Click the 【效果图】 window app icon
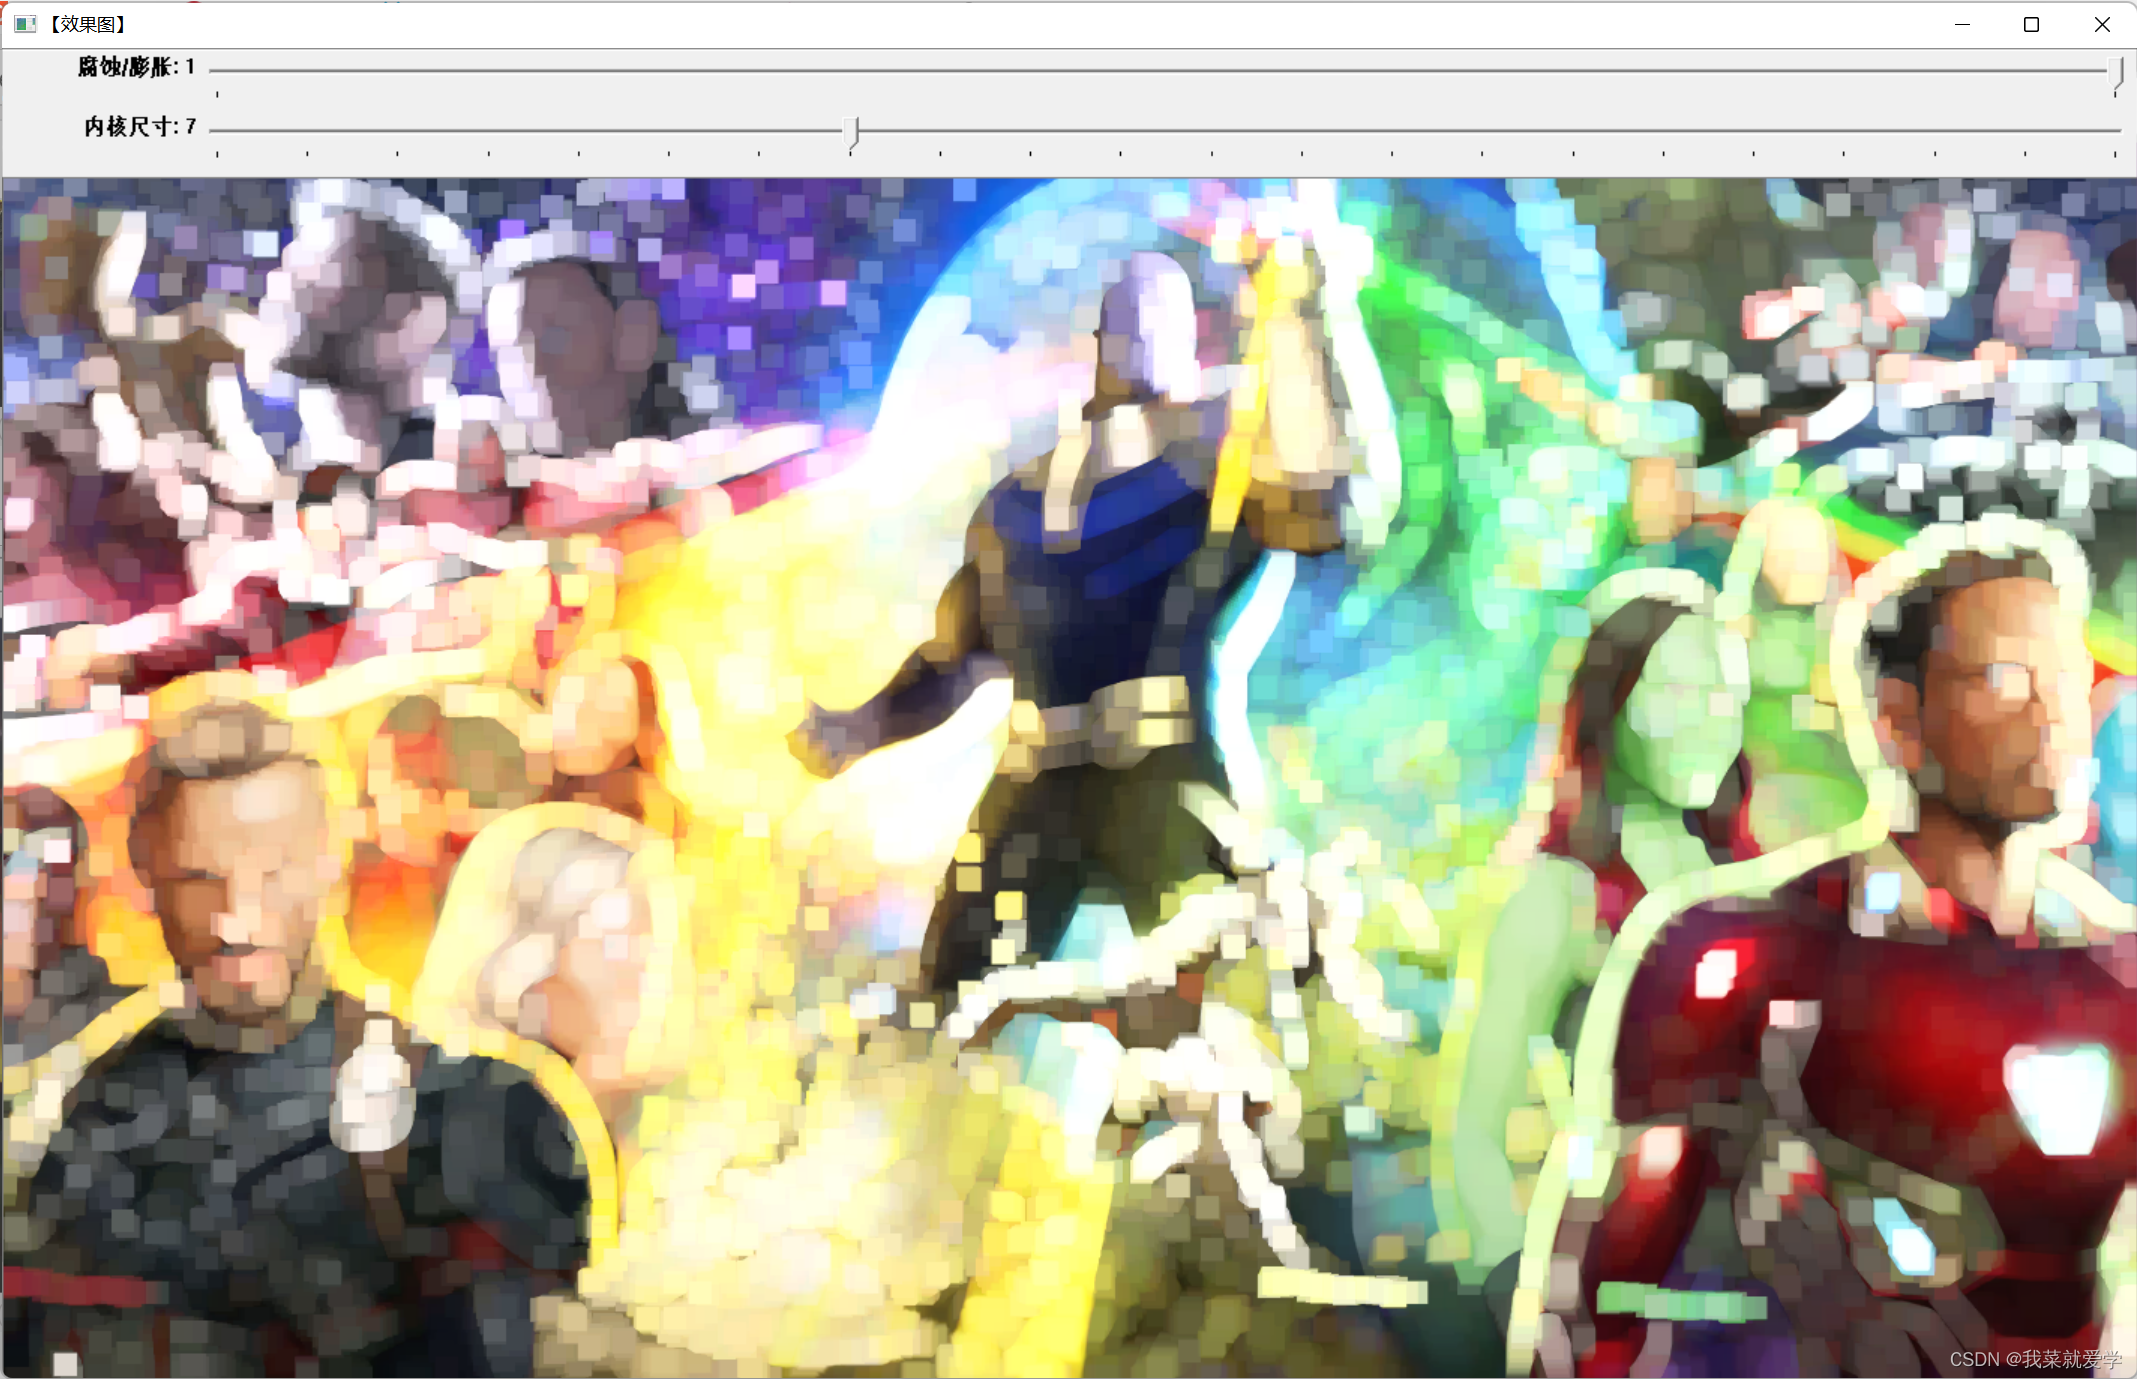The height and width of the screenshot is (1379, 2137). [x=25, y=24]
